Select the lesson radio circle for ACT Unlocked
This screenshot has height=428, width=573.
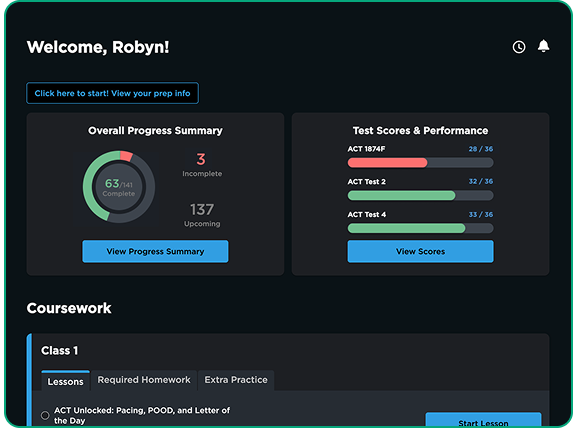45,415
